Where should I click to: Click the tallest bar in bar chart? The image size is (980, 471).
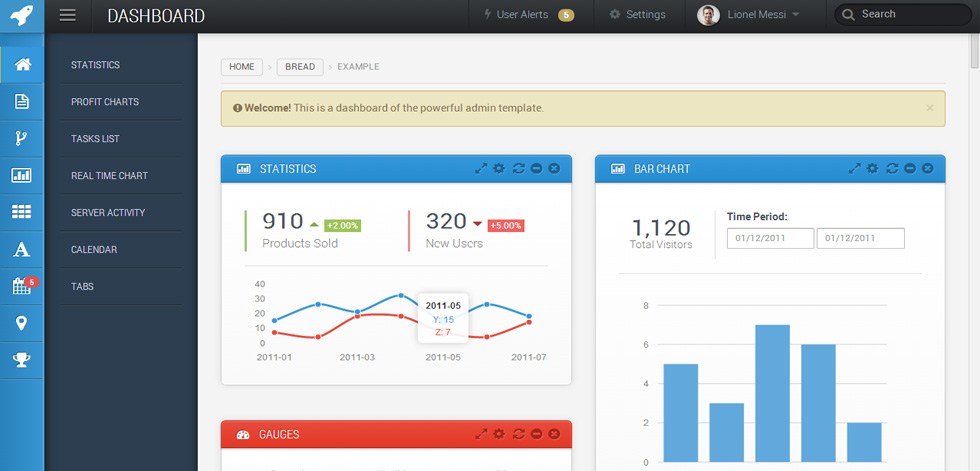772,393
